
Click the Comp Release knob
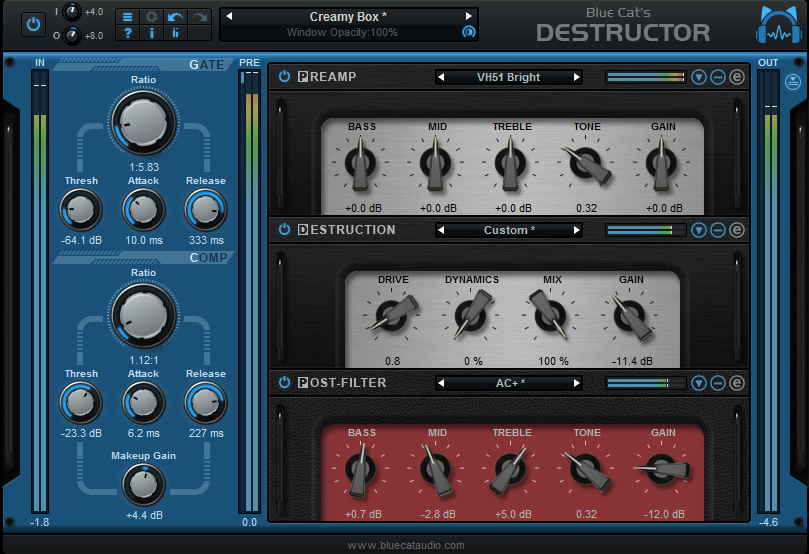205,403
